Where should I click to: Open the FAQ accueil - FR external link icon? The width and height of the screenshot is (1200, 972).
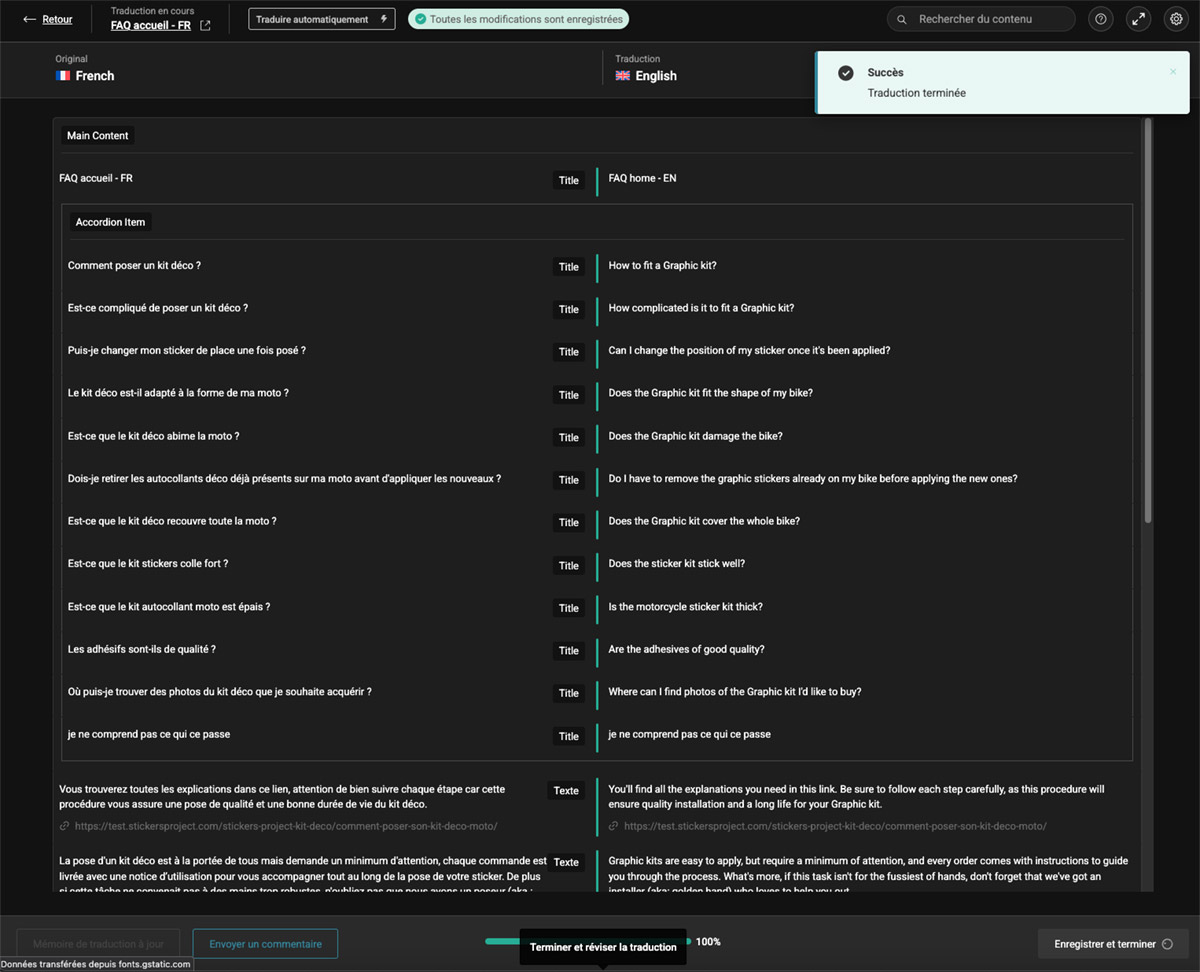click(x=205, y=26)
